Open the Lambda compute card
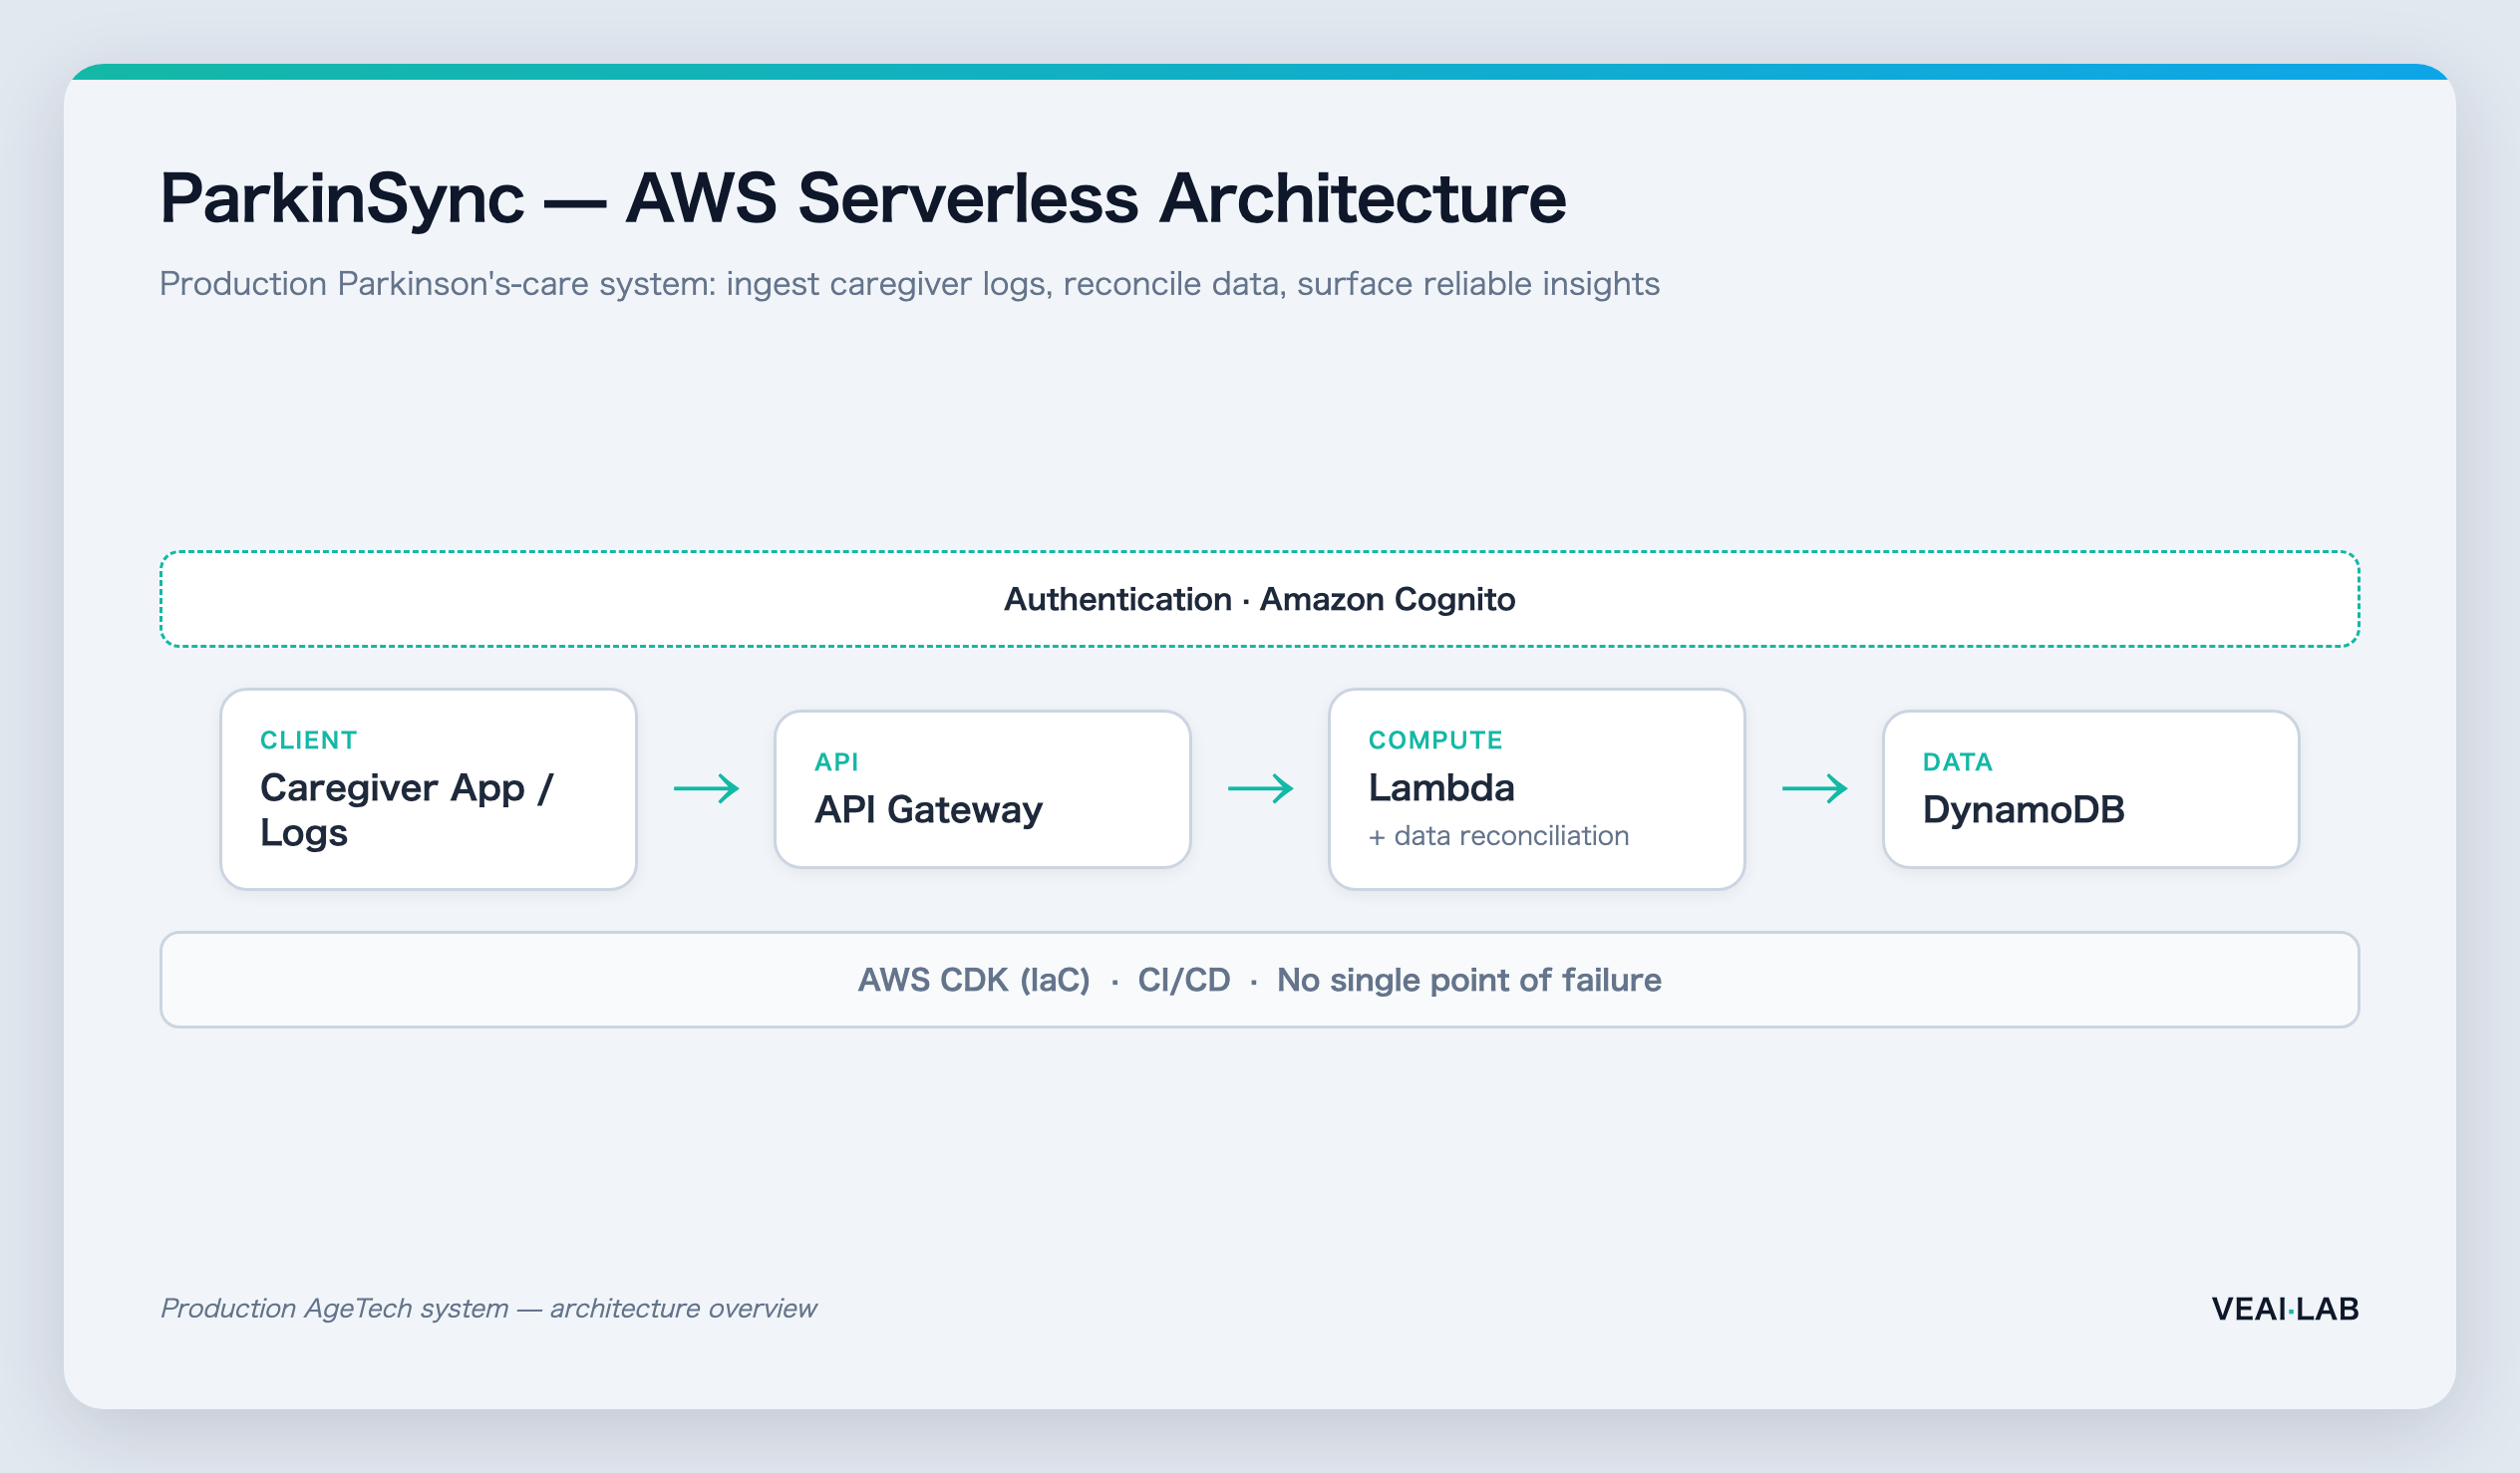The width and height of the screenshot is (2520, 1473). pos(1536,789)
